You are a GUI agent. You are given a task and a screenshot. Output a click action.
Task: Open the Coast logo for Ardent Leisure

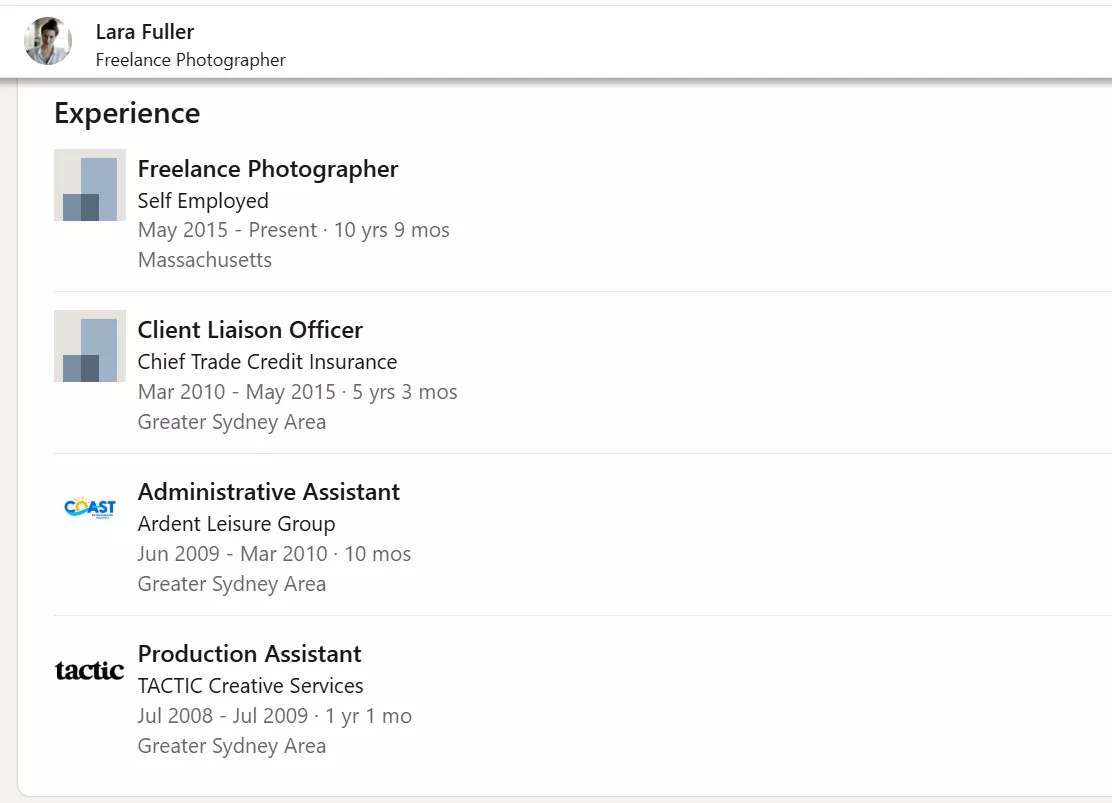(x=90, y=508)
